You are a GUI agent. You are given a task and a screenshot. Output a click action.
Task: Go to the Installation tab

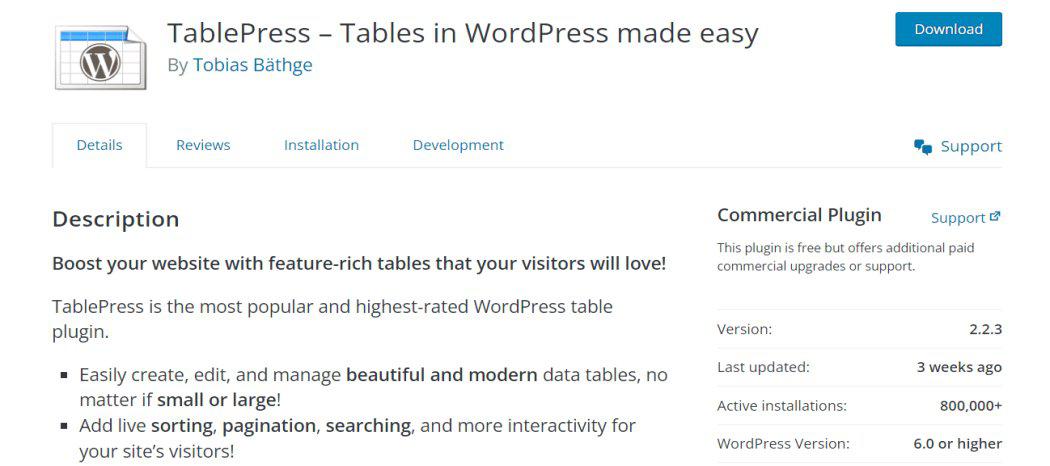(321, 145)
